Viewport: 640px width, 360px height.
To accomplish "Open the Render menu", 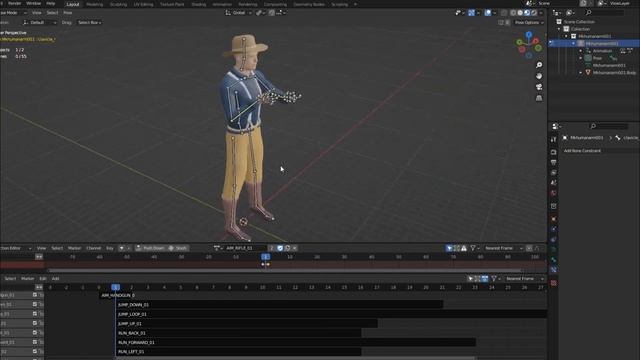I will tap(15, 3).
